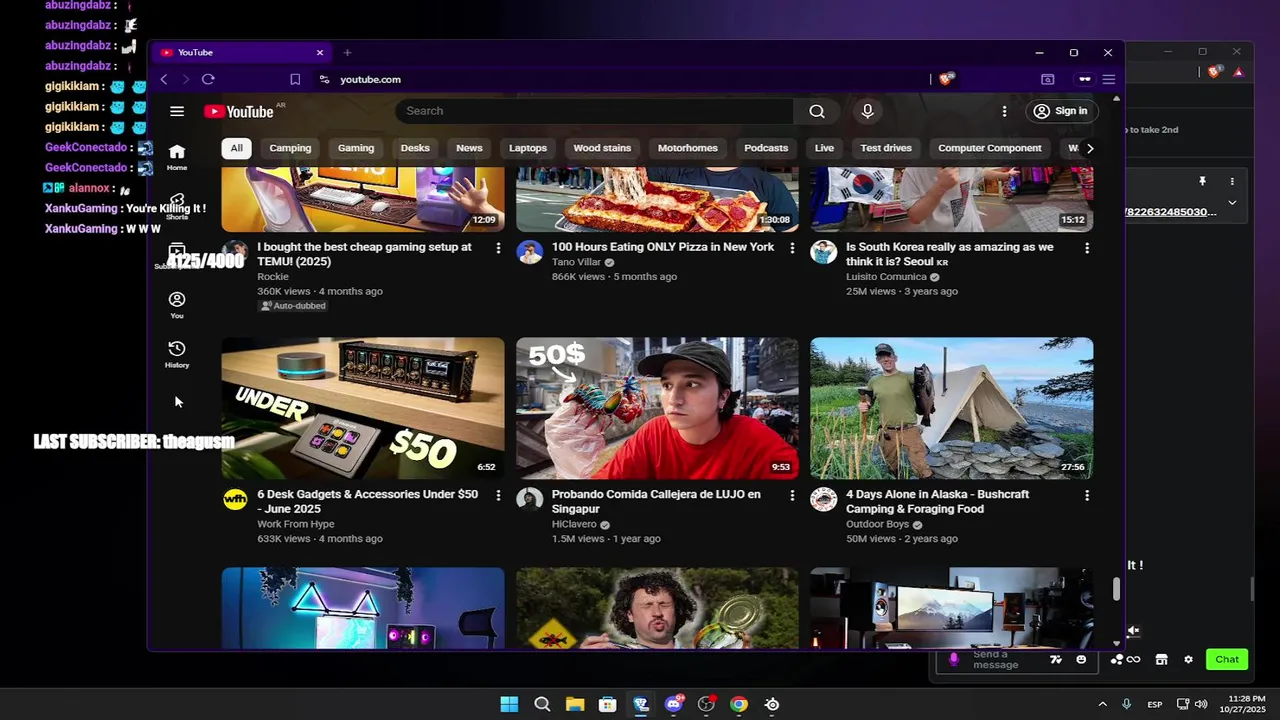The image size is (1280, 720).
Task: Click the shop icon in chat toolbar
Action: click(1161, 659)
